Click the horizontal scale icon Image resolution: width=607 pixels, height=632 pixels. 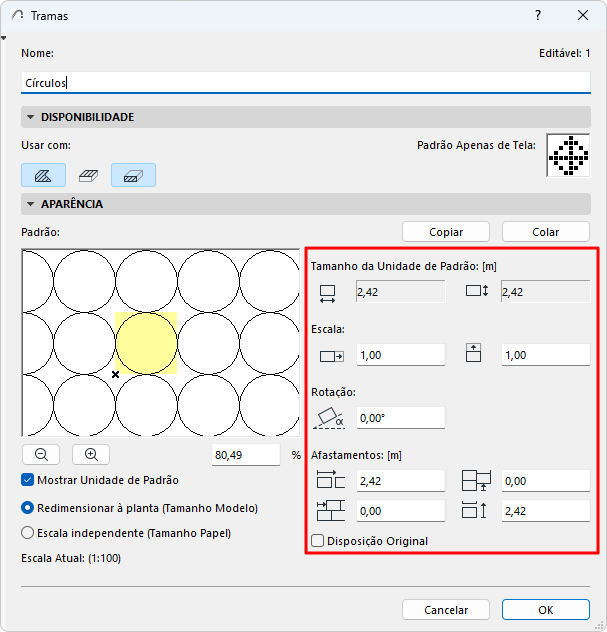332,356
